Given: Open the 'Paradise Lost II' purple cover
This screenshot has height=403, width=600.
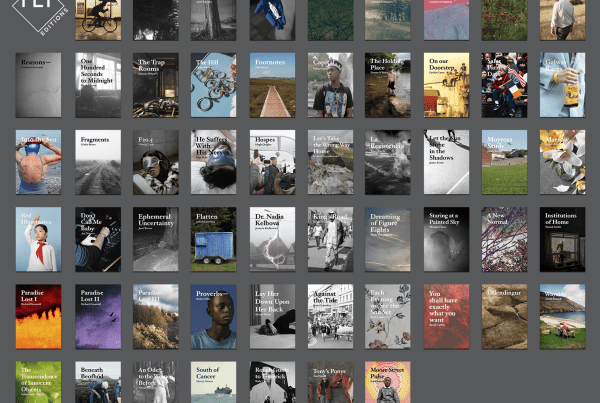Looking at the screenshot, I should coord(98,317).
